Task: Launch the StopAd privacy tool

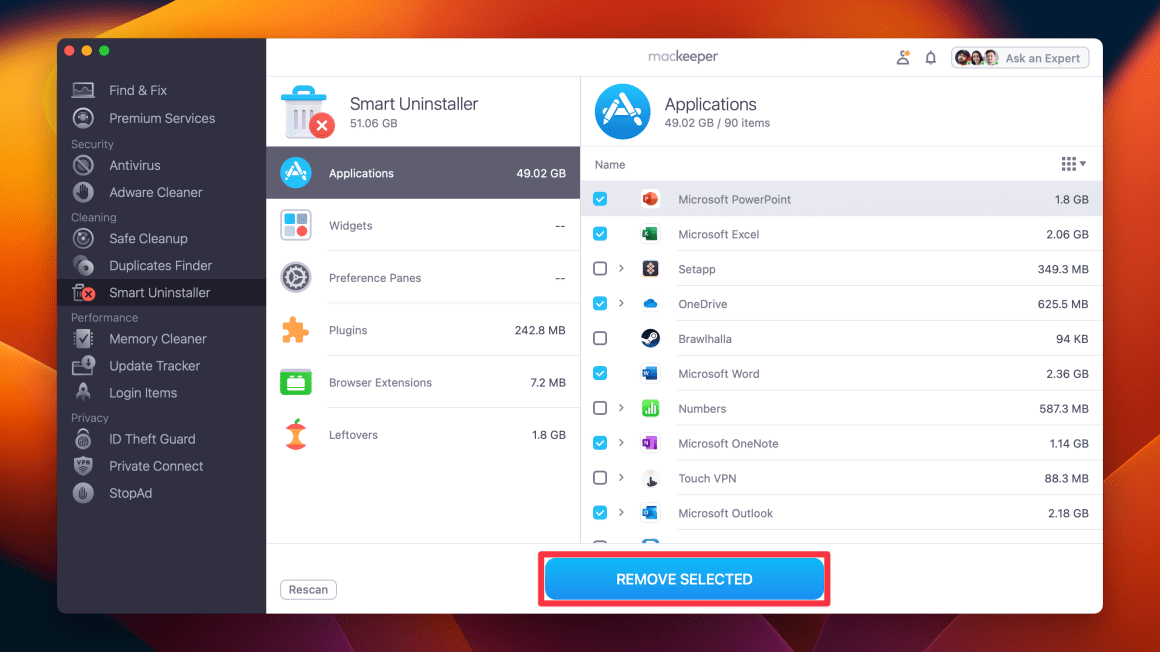Action: click(130, 492)
